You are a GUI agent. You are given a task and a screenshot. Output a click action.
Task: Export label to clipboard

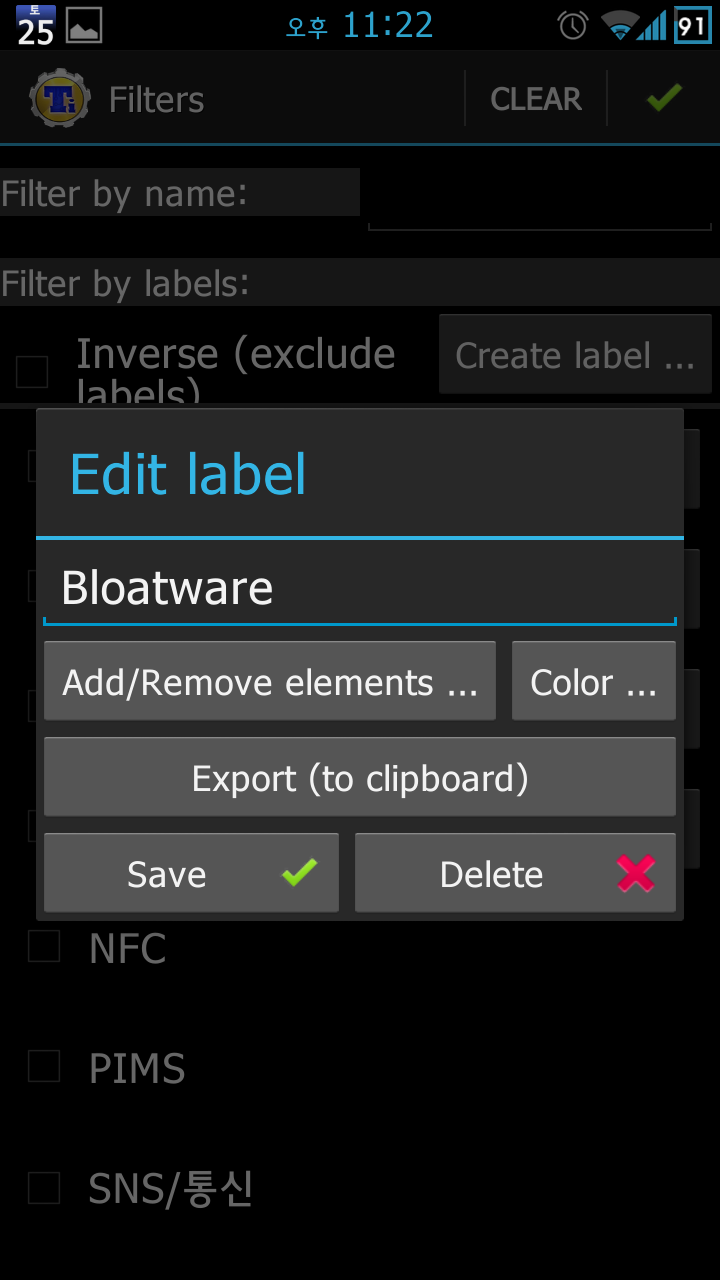tap(360, 778)
